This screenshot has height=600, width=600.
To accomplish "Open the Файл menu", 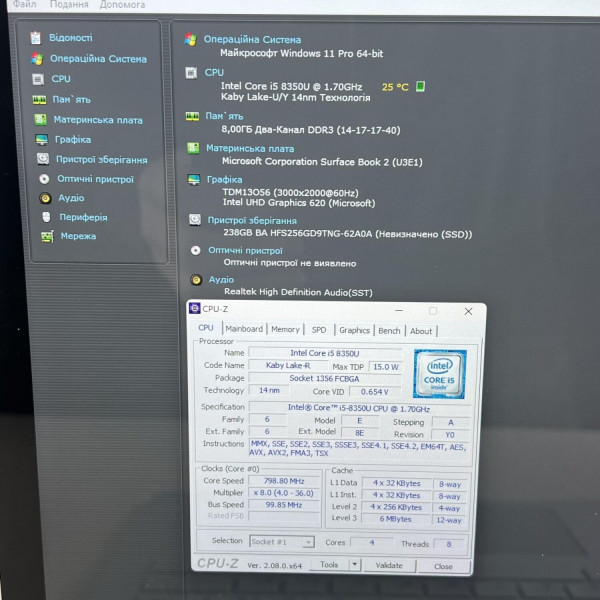I will [x=24, y=4].
